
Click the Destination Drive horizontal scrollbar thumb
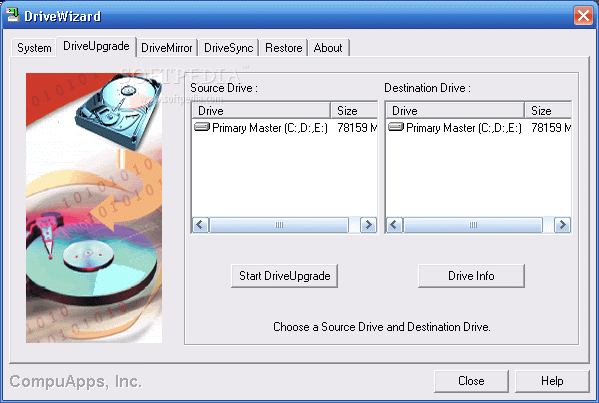coord(473,225)
